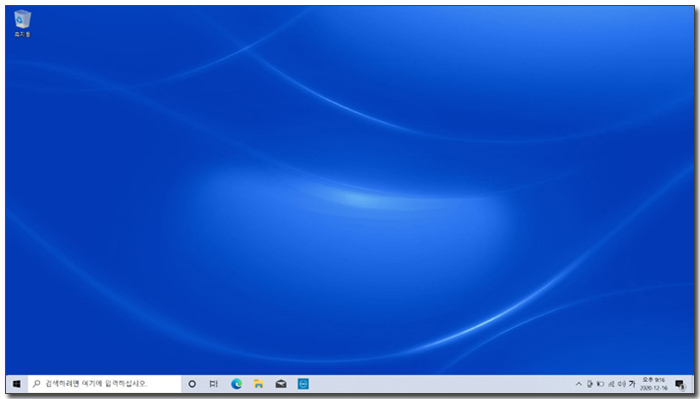Viewport: 700px width, 399px height.
Task: Open the Windows Start menu
Action: coord(17,384)
